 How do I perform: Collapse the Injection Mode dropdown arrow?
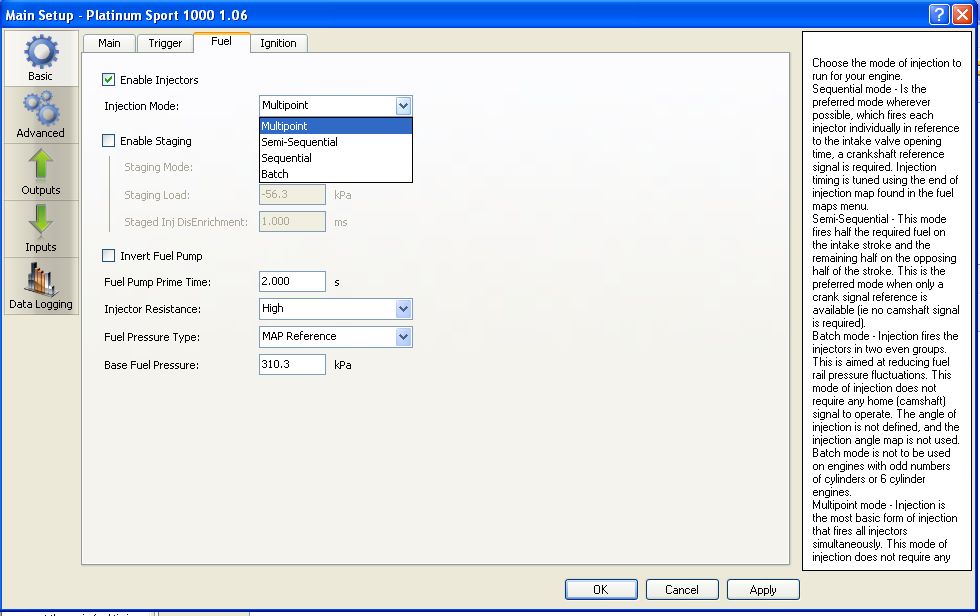(403, 106)
